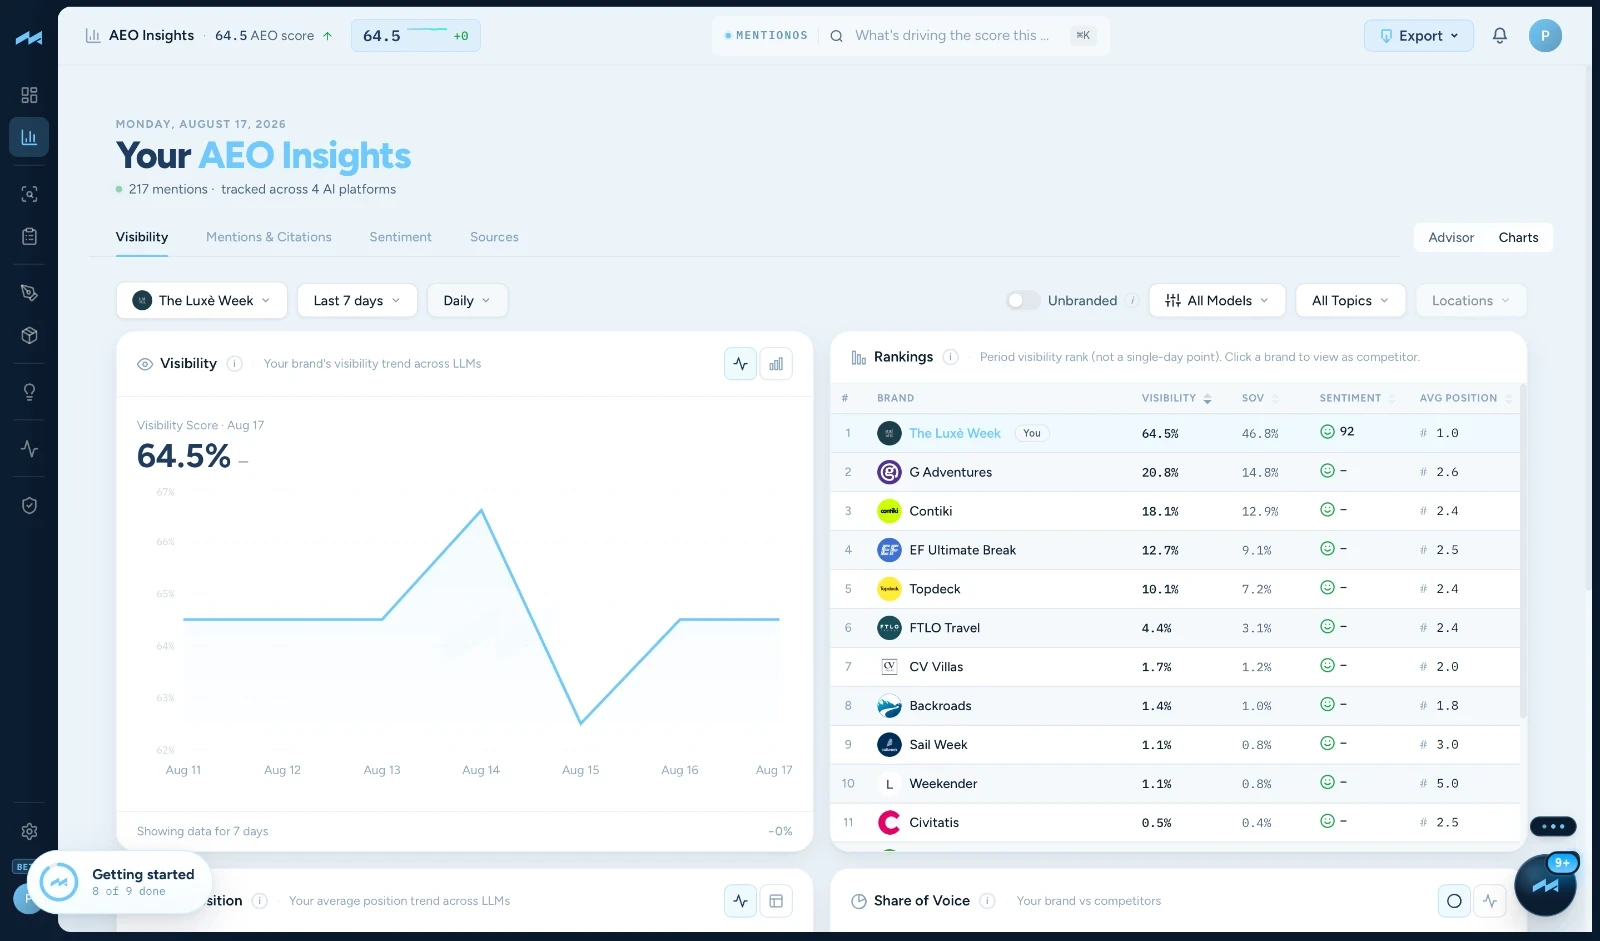1600x941 pixels.
Task: Switch Share of Voice to trend view
Action: click(x=1490, y=901)
